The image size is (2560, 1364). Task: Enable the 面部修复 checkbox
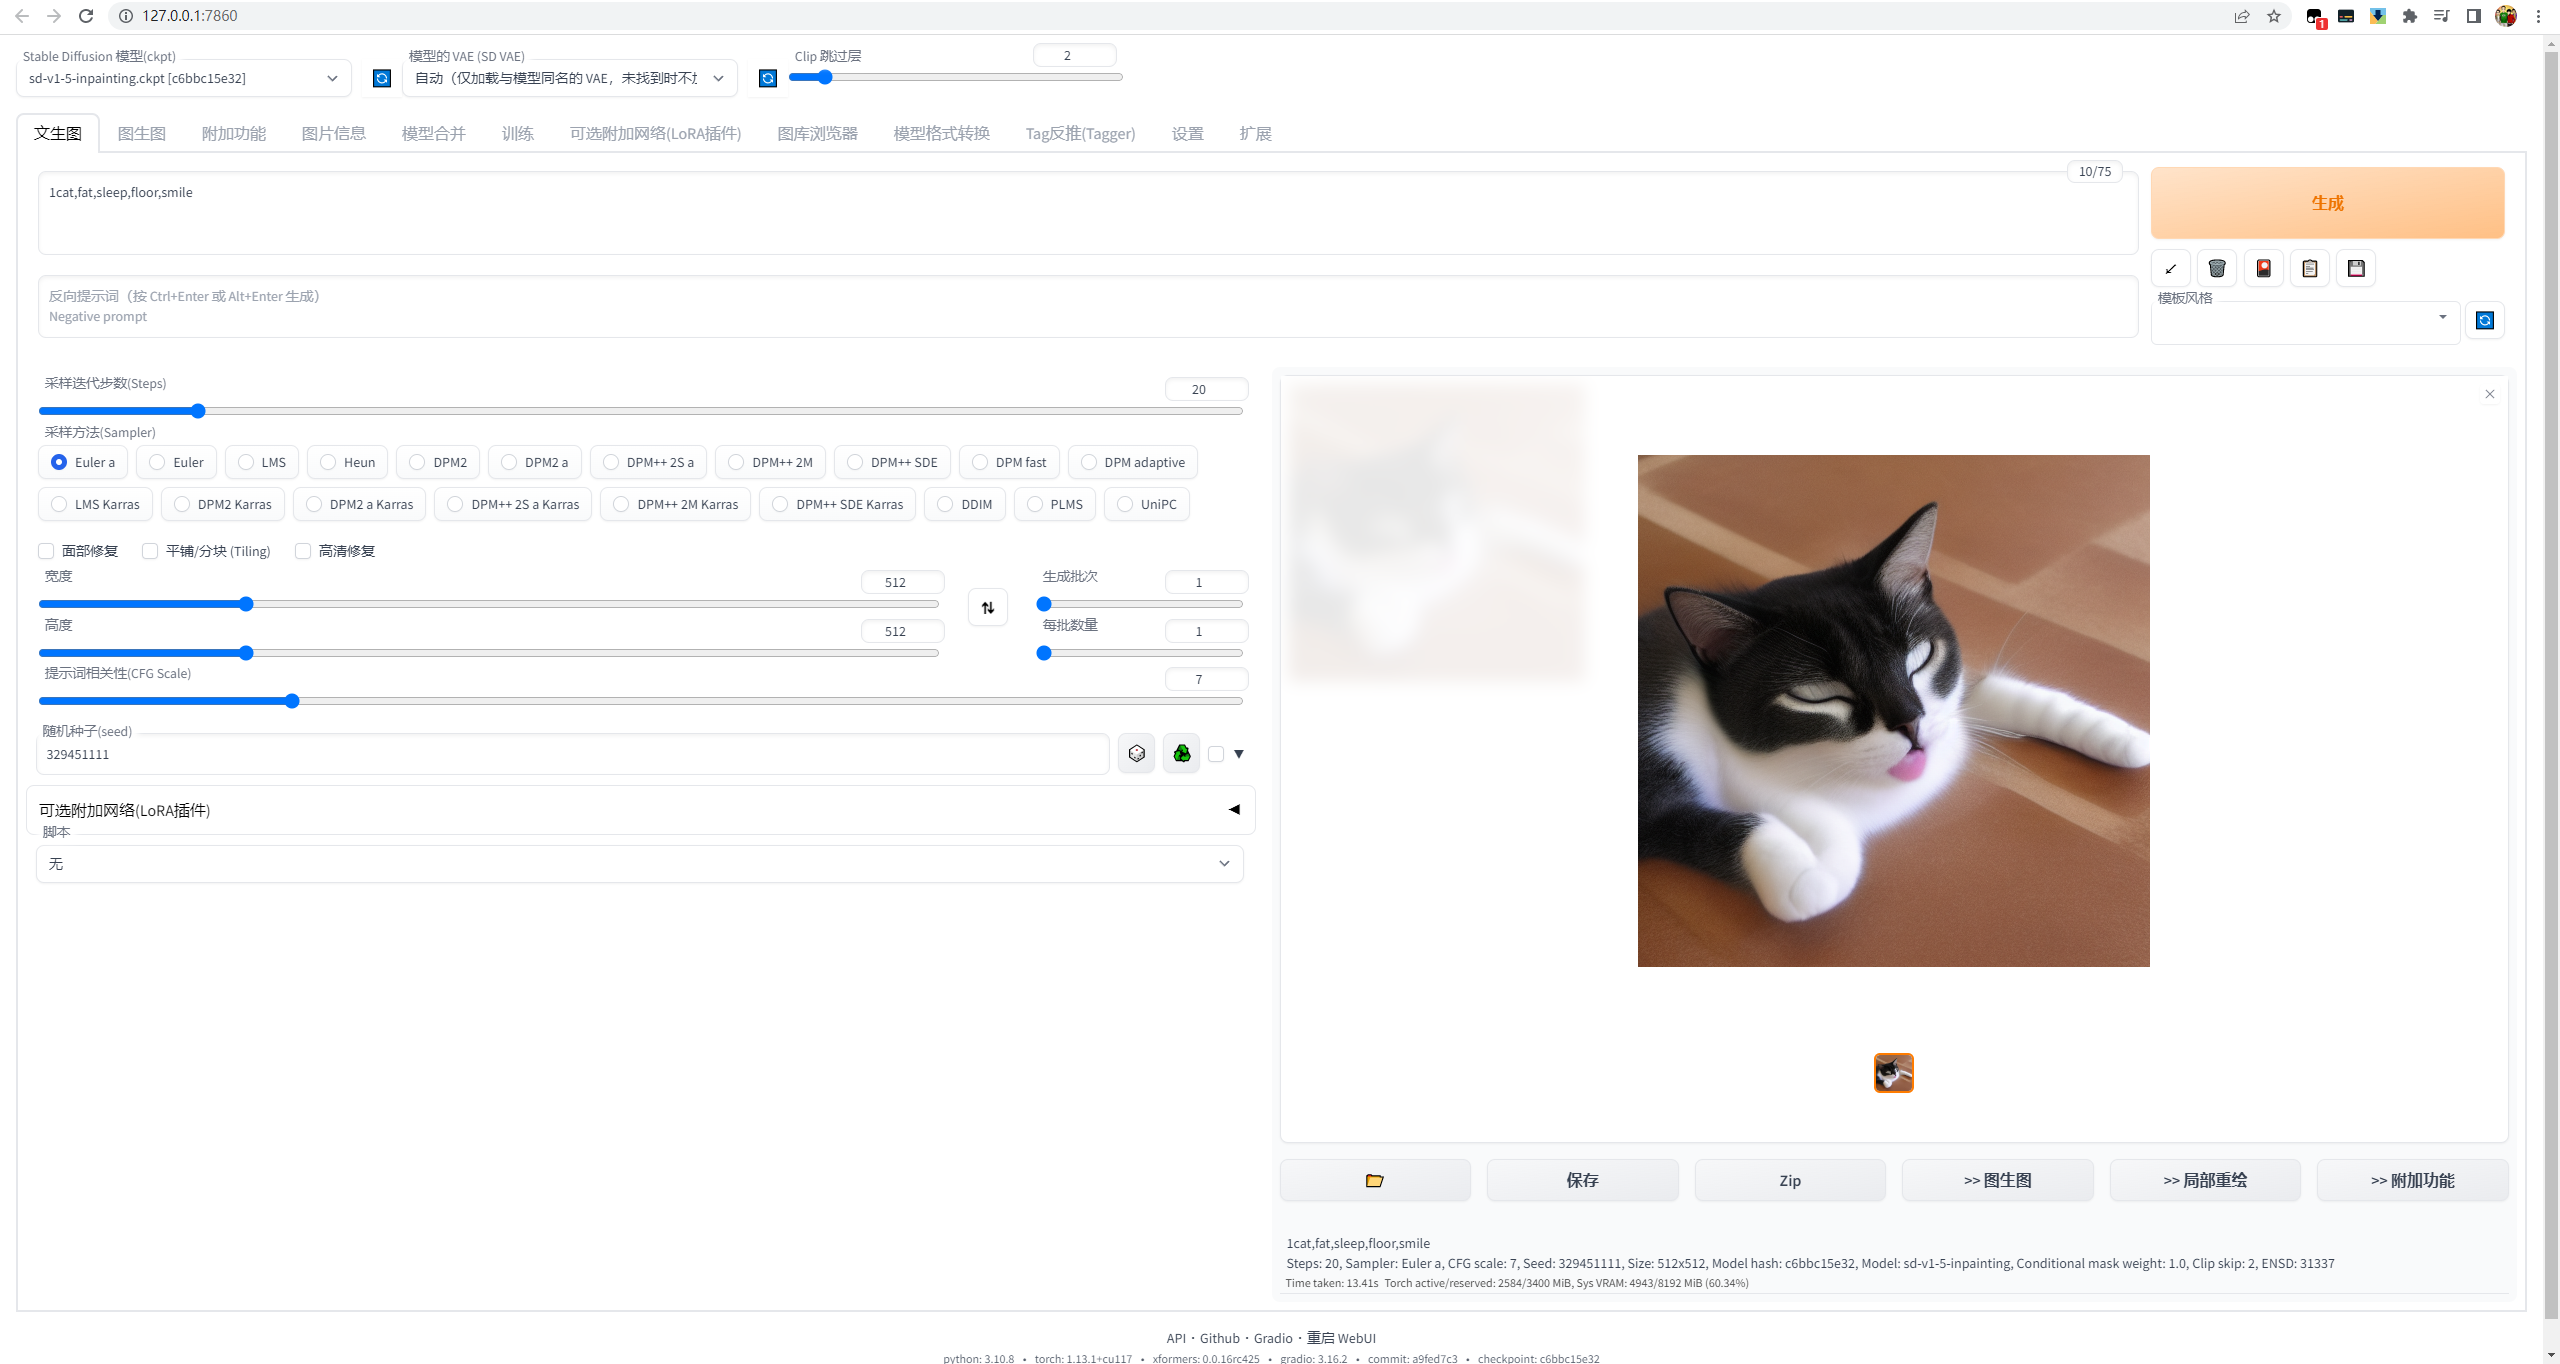pos(46,551)
